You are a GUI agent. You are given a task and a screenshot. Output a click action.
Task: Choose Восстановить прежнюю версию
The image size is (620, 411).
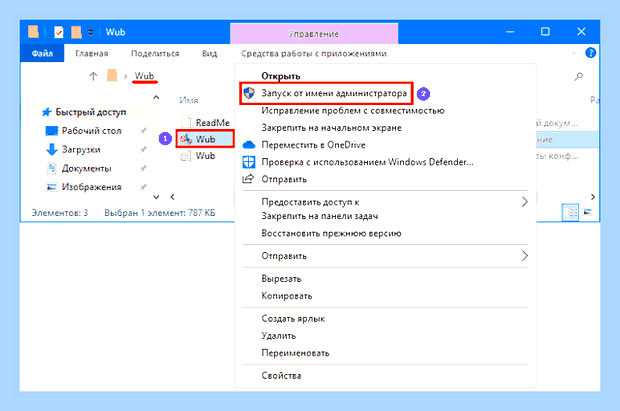(386, 233)
